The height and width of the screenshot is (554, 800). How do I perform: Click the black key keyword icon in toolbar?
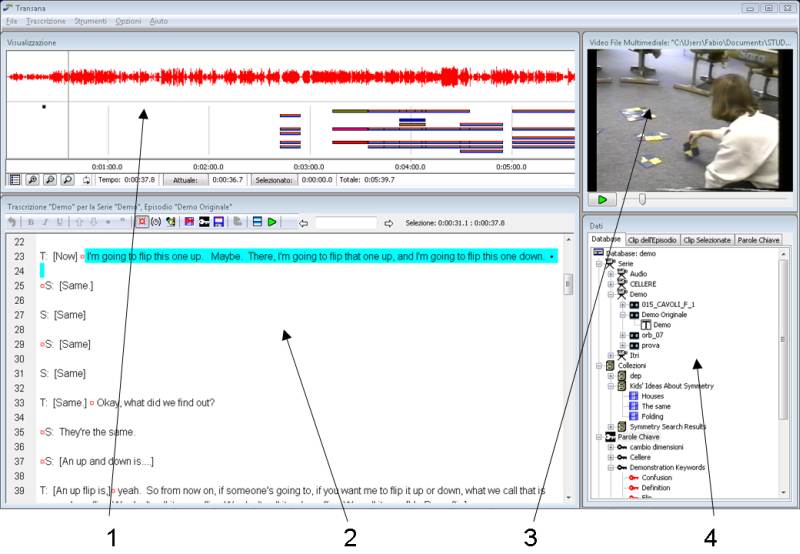204,222
